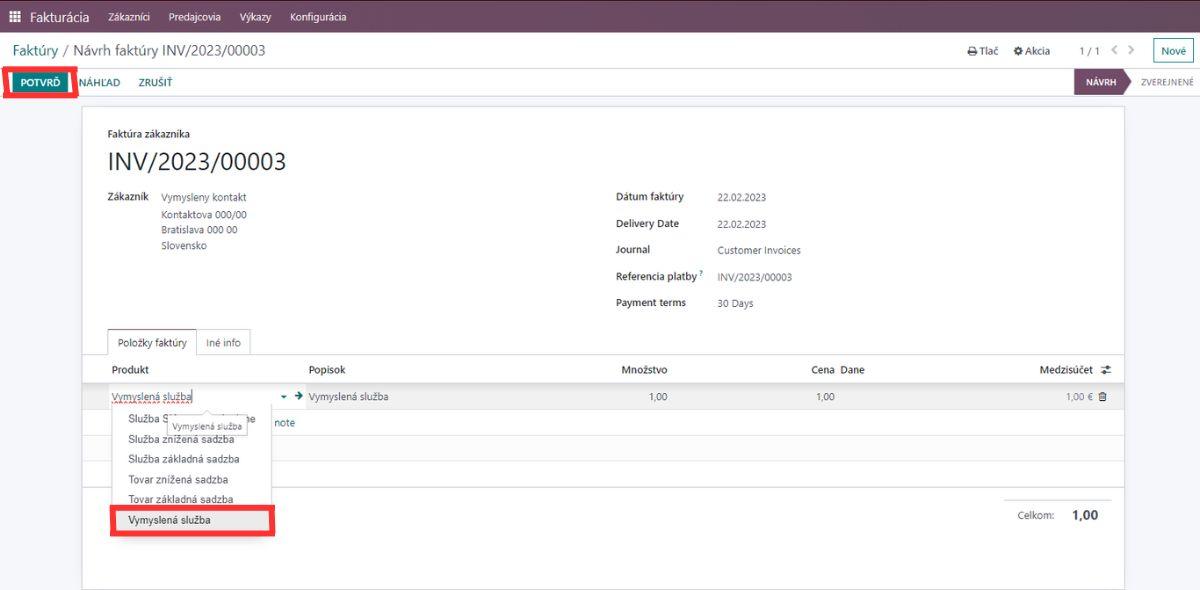Select Vymyslená služba from dropdown list
Image resolution: width=1200 pixels, height=590 pixels.
[x=170, y=520]
